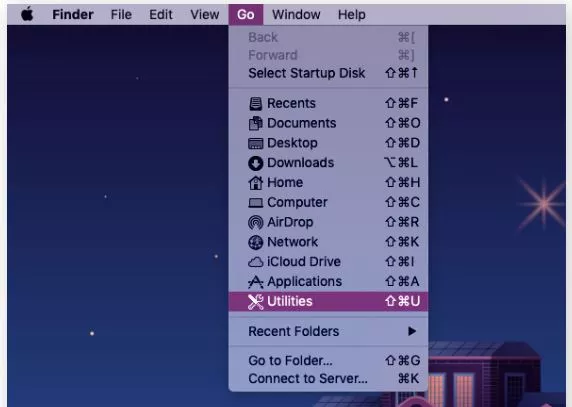The height and width of the screenshot is (407, 572).
Task: Select Network in Go menu
Action: 328,242
